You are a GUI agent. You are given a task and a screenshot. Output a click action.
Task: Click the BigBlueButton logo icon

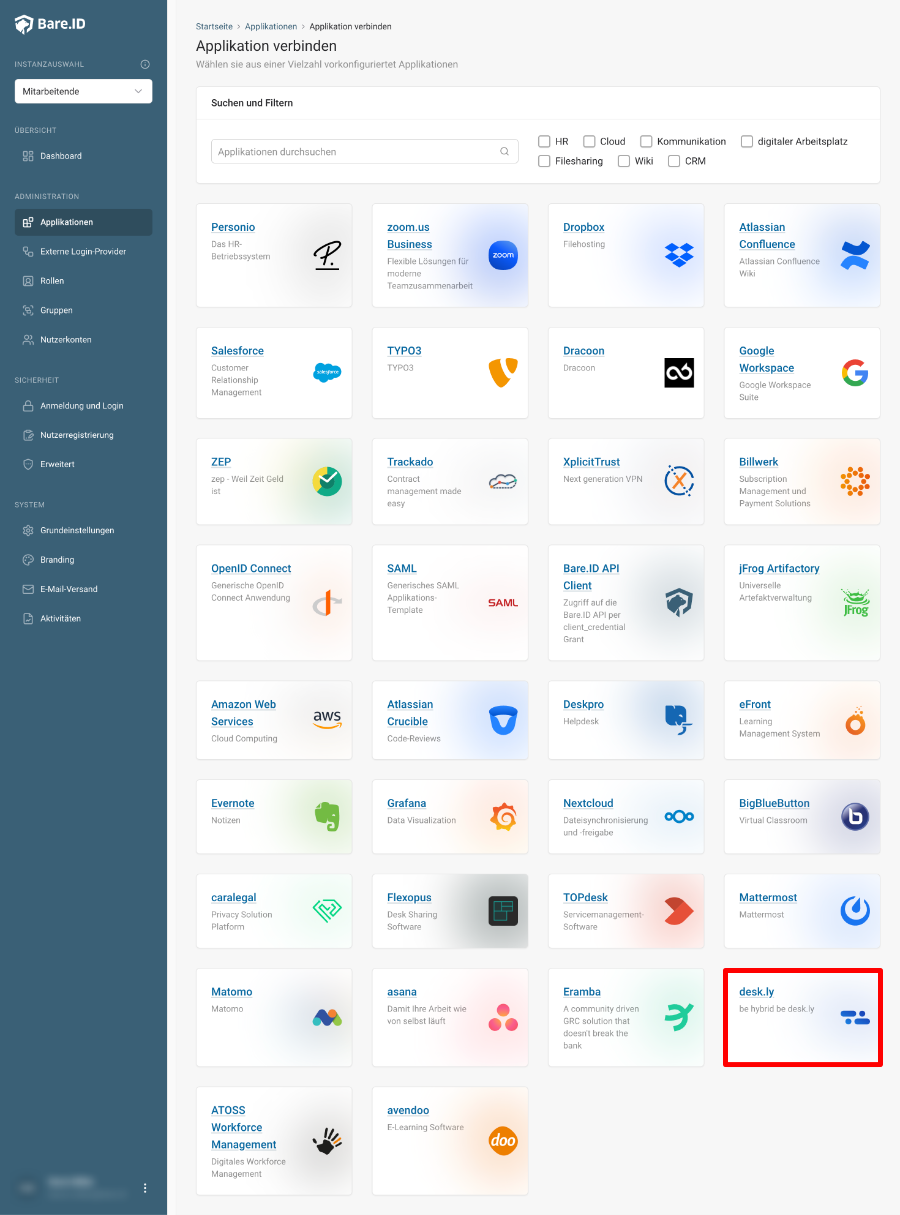(x=855, y=817)
